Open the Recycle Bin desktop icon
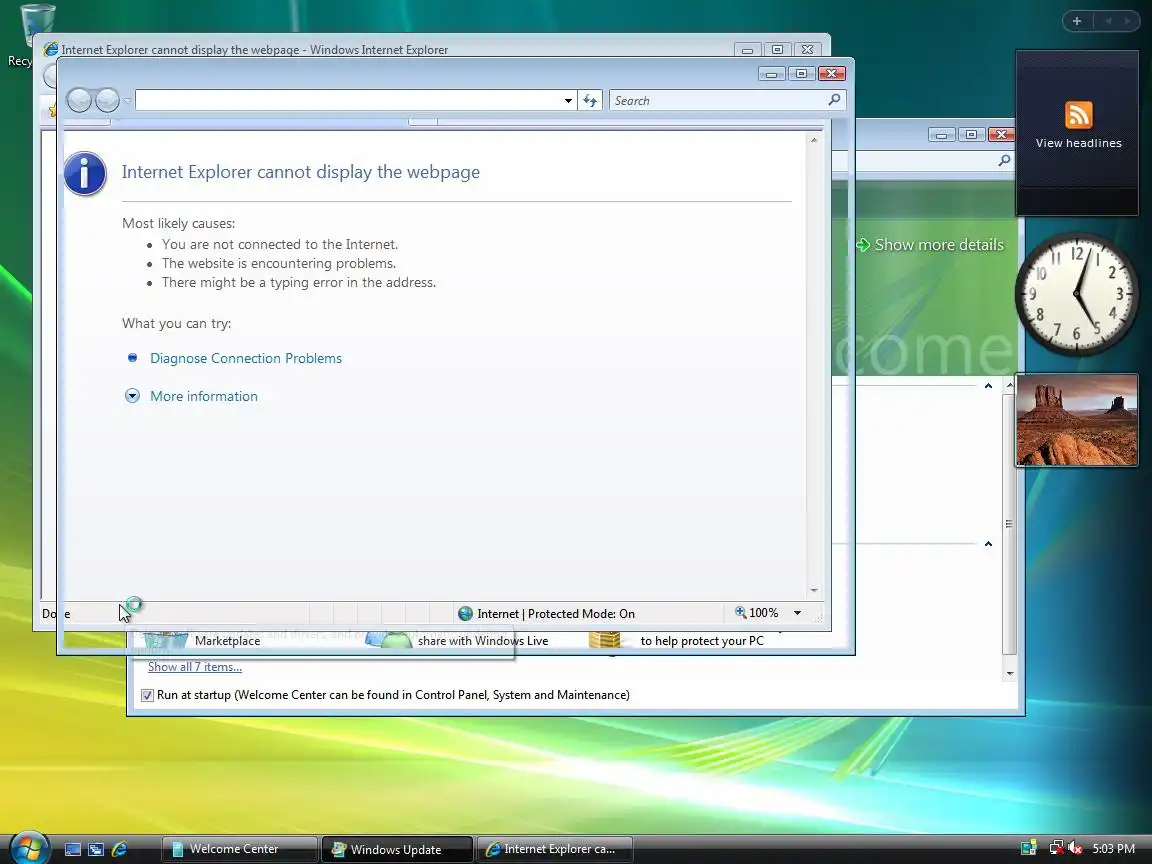This screenshot has height=864, width=1152. point(35,26)
